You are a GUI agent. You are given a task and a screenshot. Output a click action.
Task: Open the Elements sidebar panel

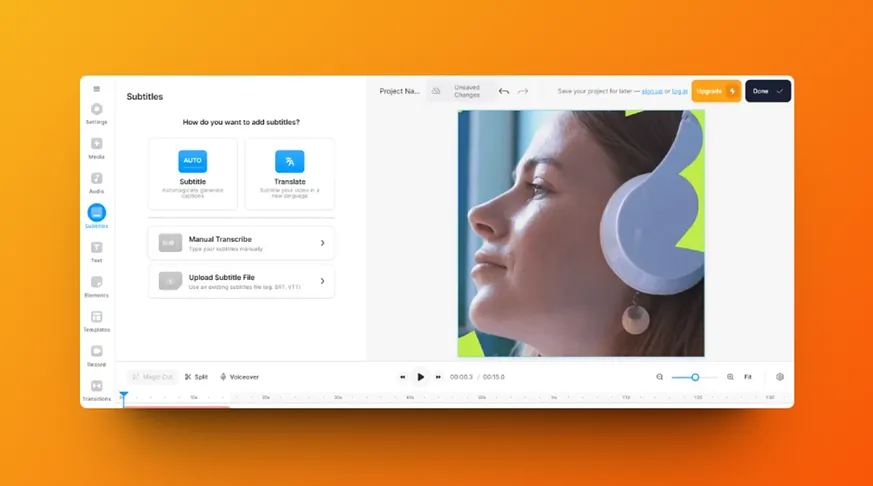click(96, 286)
